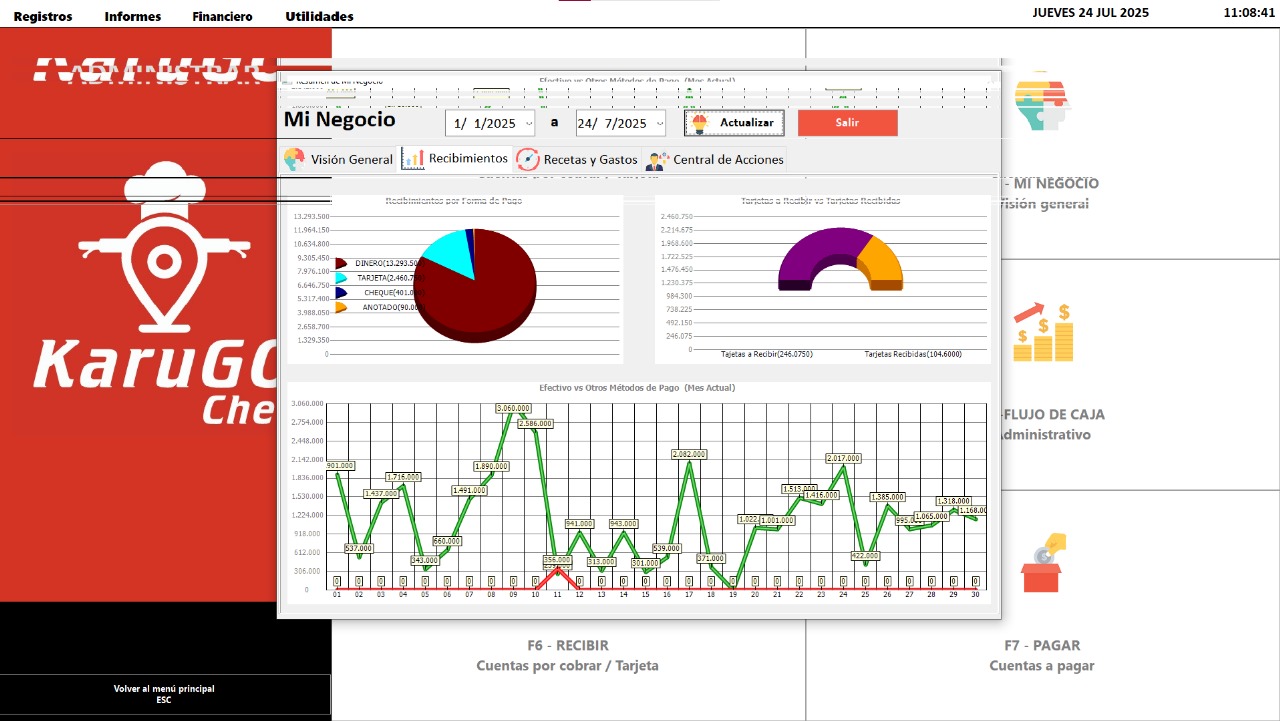Click the lightbulb icon on Actualizar
The height and width of the screenshot is (721, 1280).
[700, 123]
